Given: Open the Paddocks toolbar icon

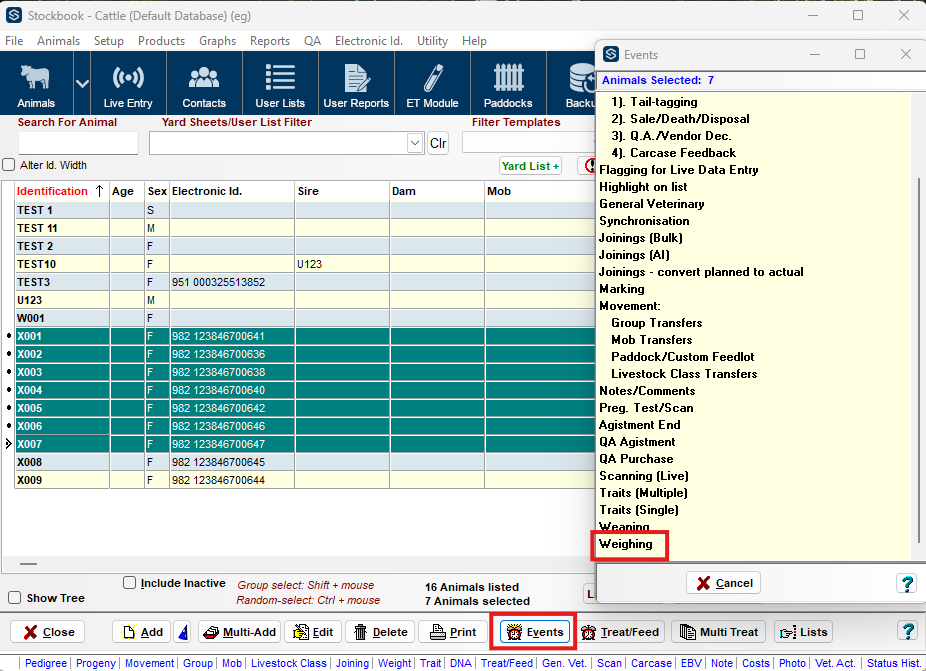Looking at the screenshot, I should coord(511,85).
